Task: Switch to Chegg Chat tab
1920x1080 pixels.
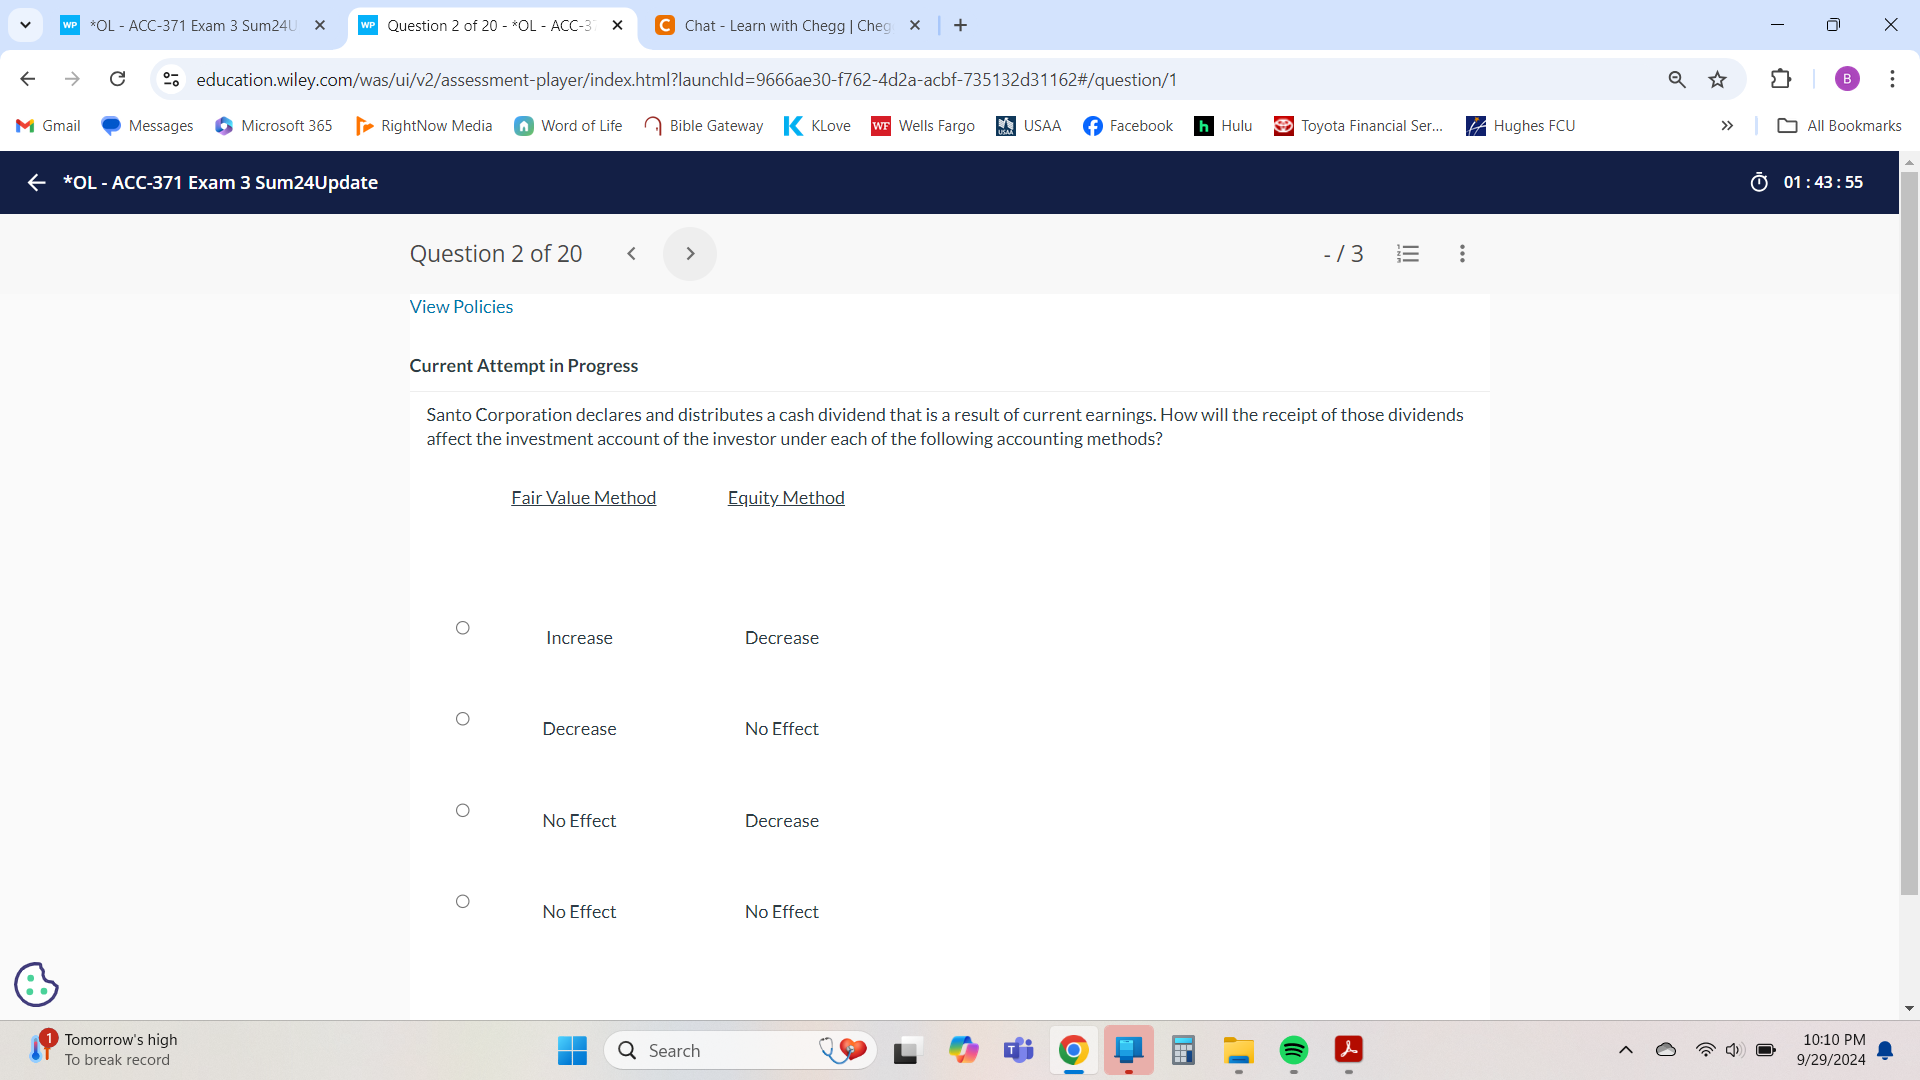Action: click(787, 25)
